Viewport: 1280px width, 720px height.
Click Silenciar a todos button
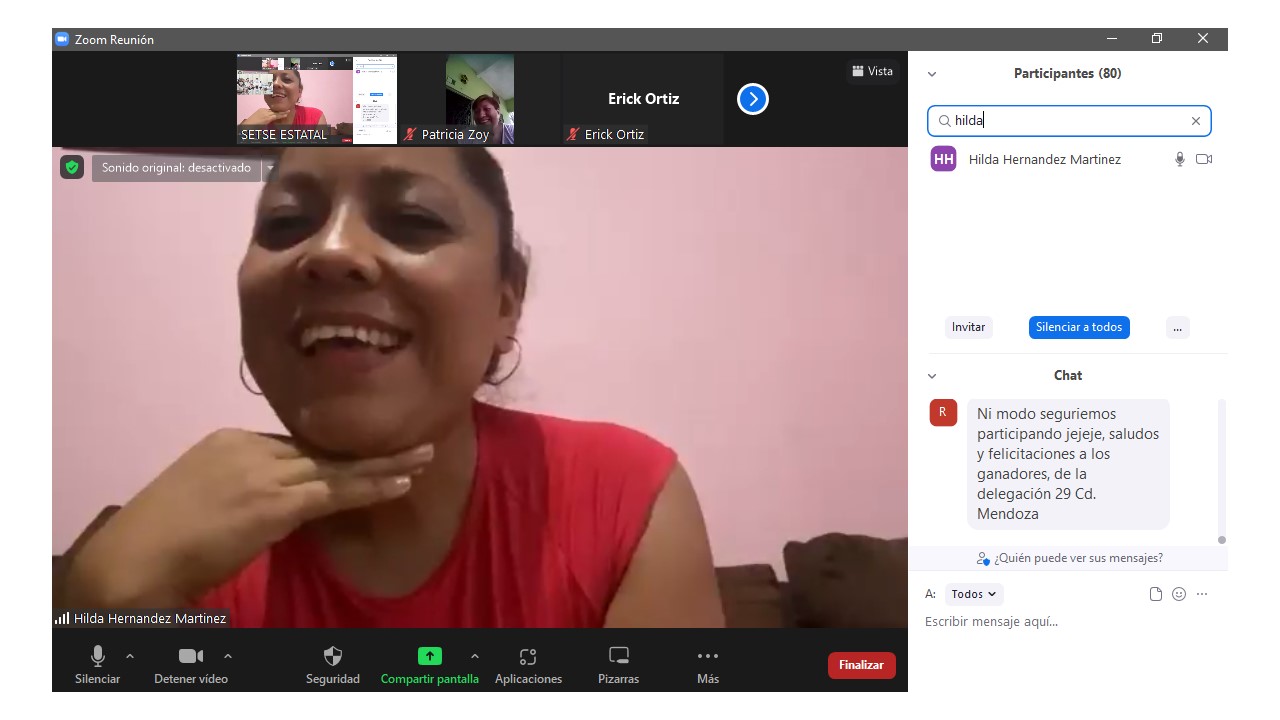click(1079, 327)
